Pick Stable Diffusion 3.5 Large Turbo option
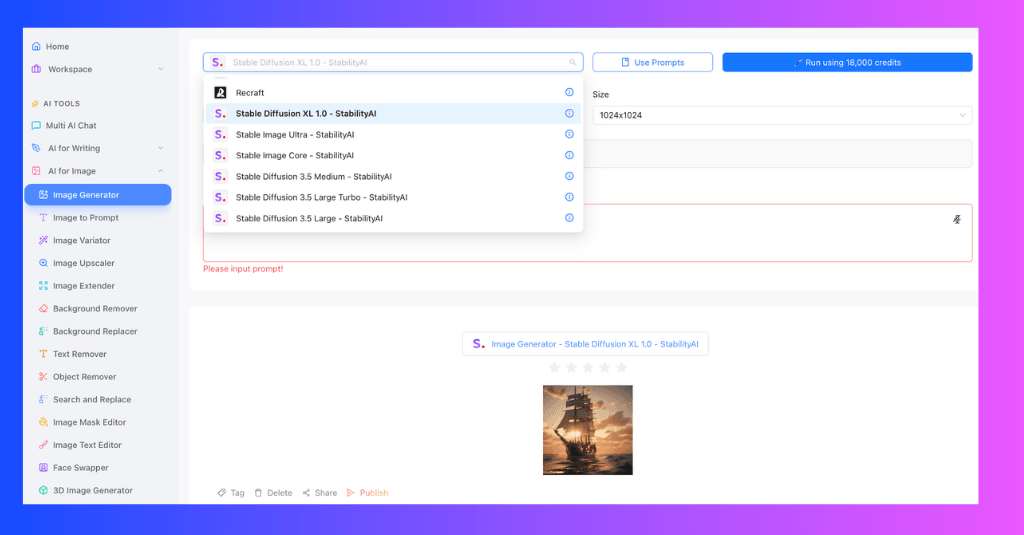Screen dimensions: 1024x535 [x=393, y=197]
